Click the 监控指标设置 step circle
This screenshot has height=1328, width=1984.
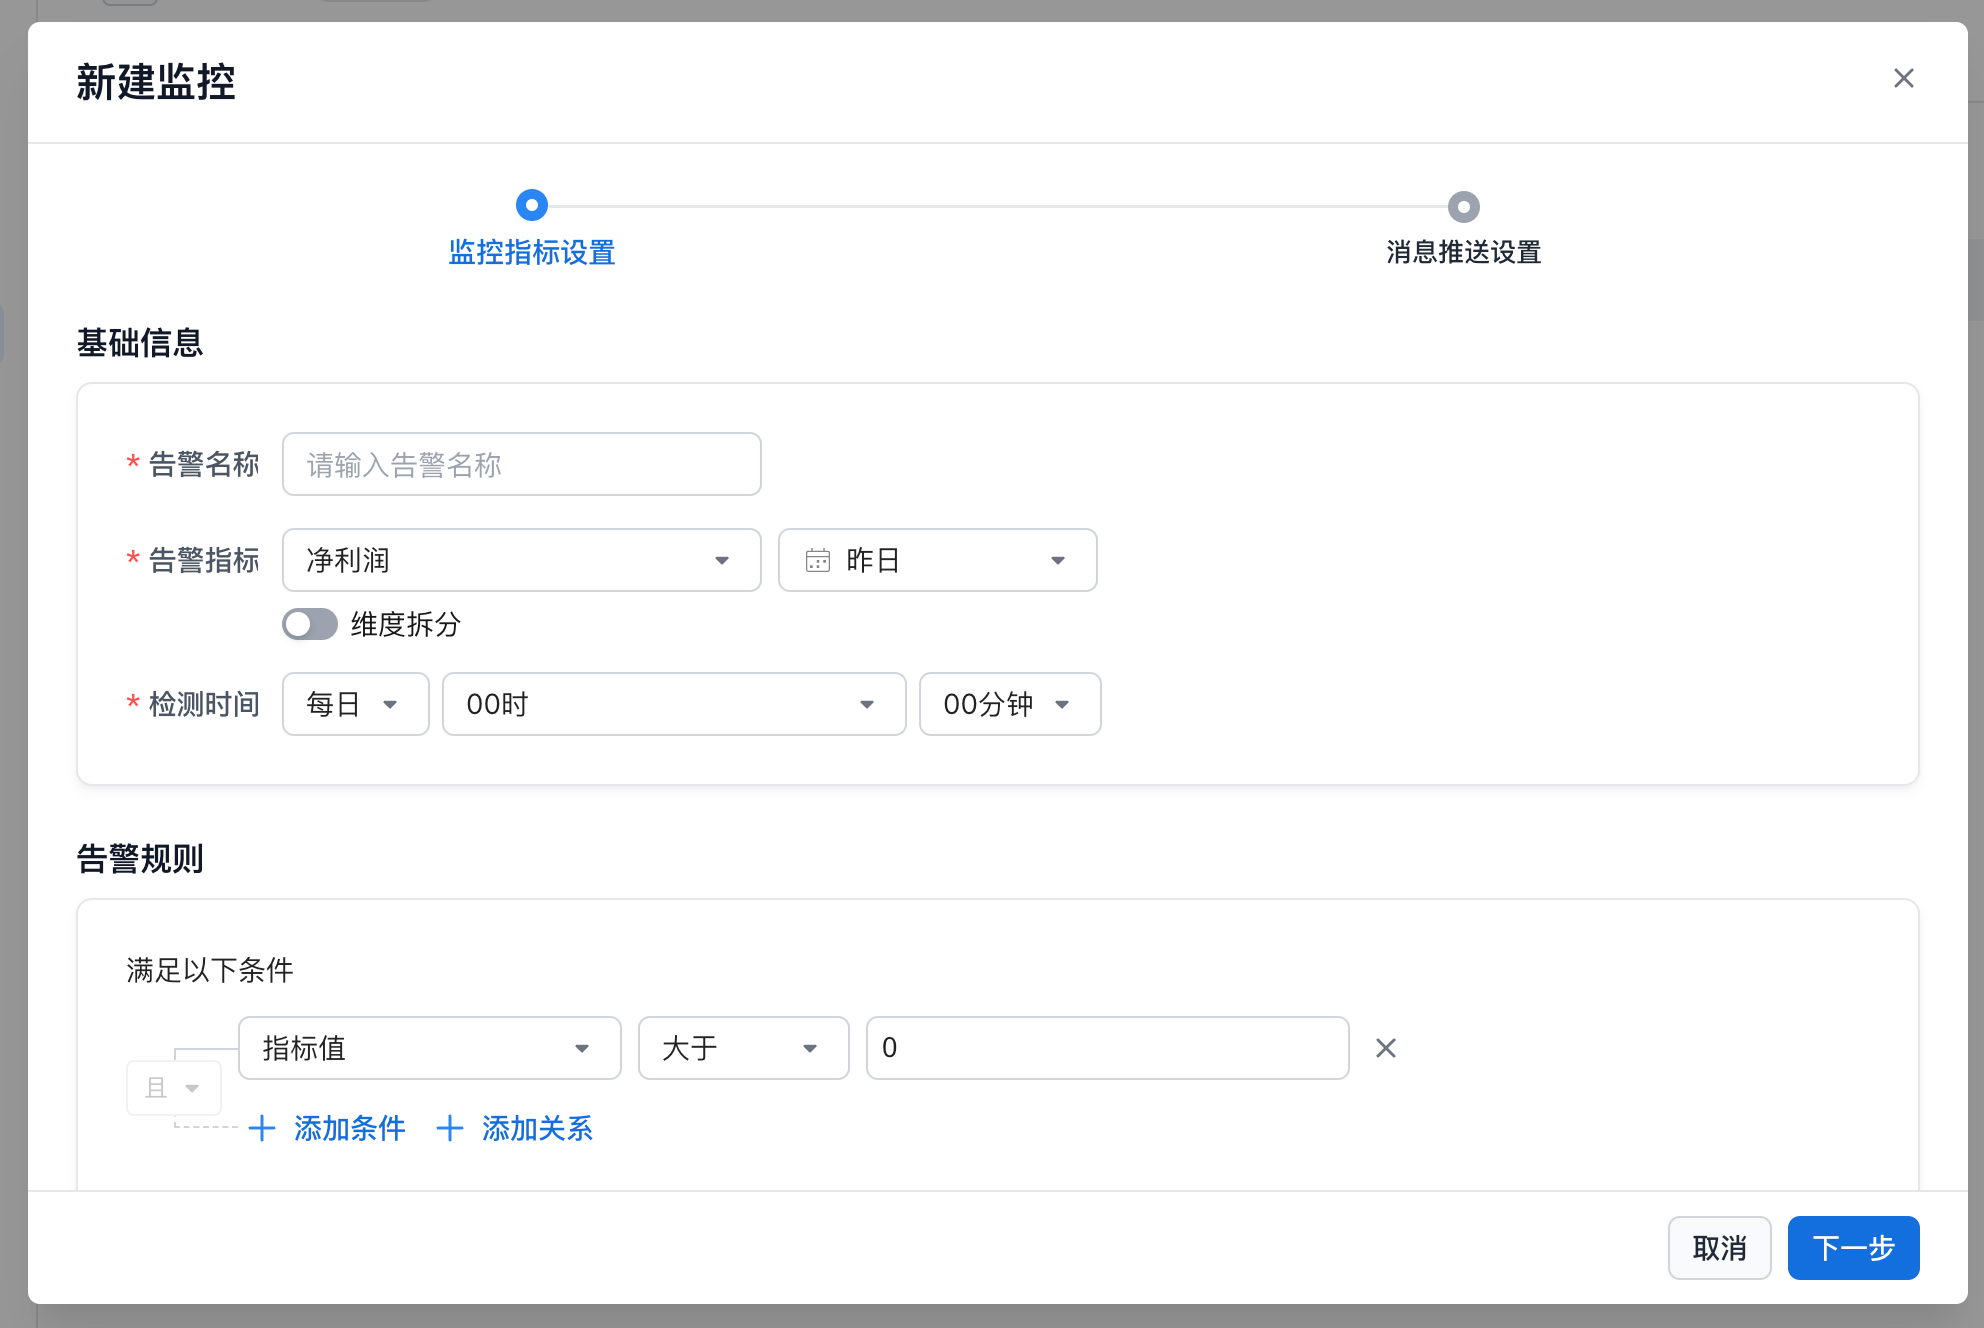[x=531, y=206]
